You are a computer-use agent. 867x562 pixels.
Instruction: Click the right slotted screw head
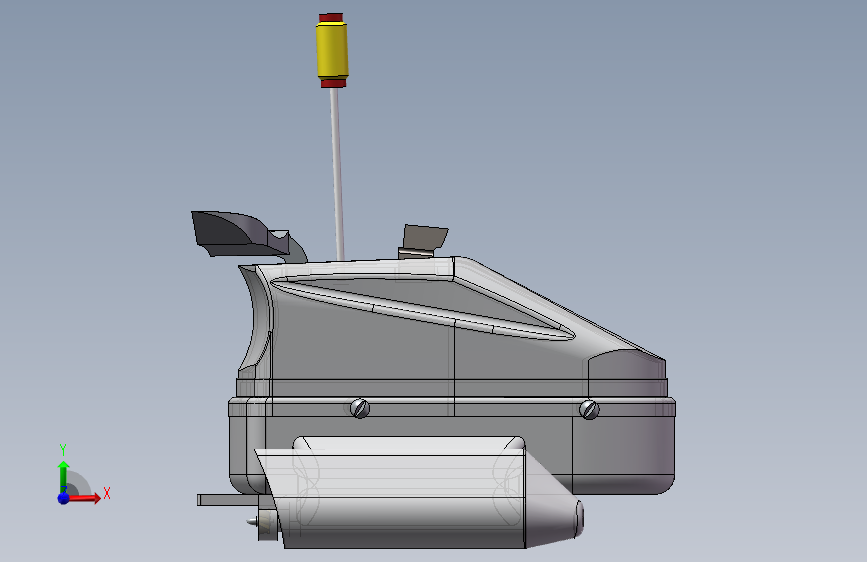[x=589, y=410]
